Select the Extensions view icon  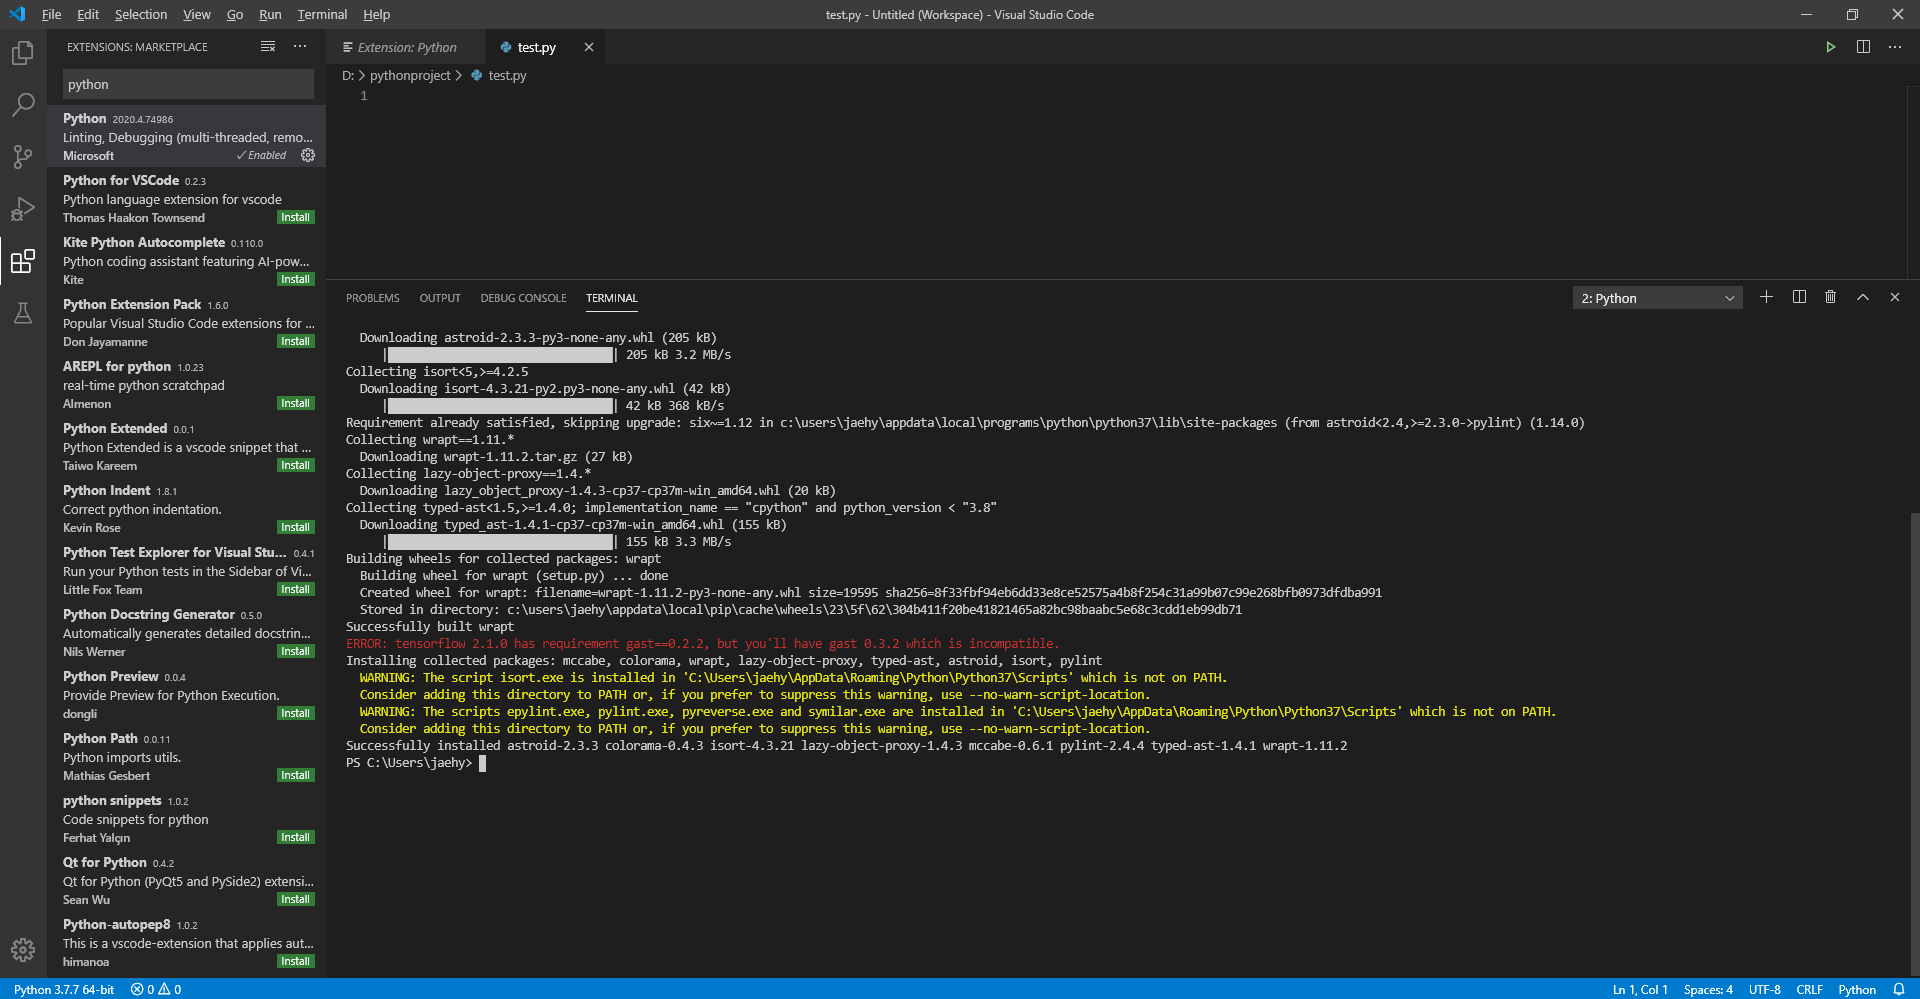[23, 261]
